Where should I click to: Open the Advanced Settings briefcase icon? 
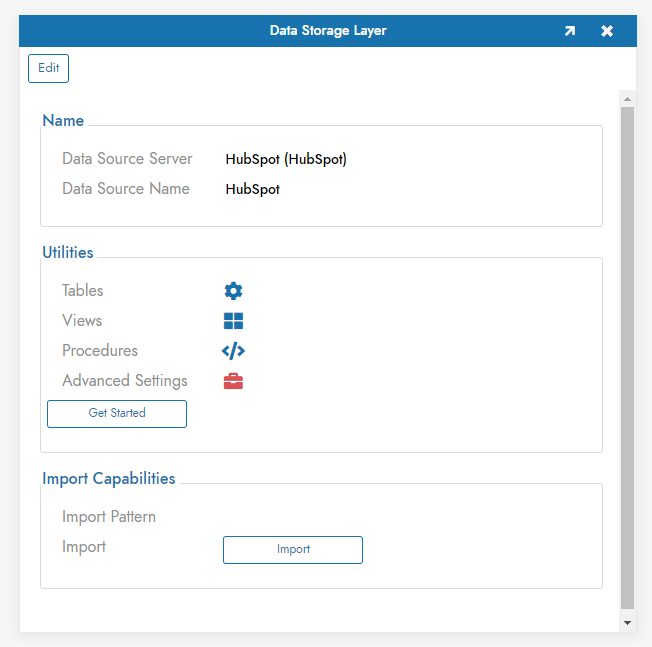[x=233, y=381]
